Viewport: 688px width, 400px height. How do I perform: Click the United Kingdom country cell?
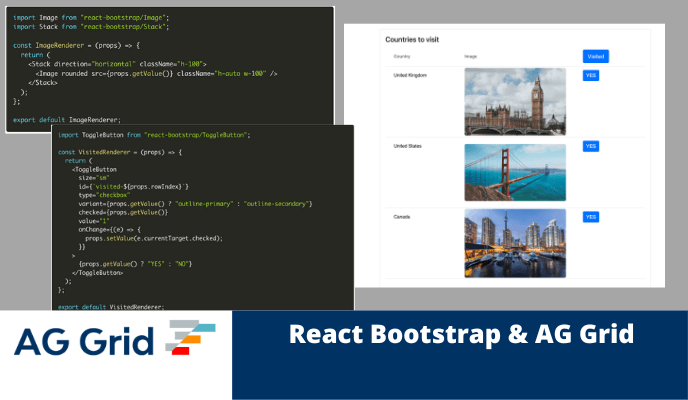click(x=411, y=75)
